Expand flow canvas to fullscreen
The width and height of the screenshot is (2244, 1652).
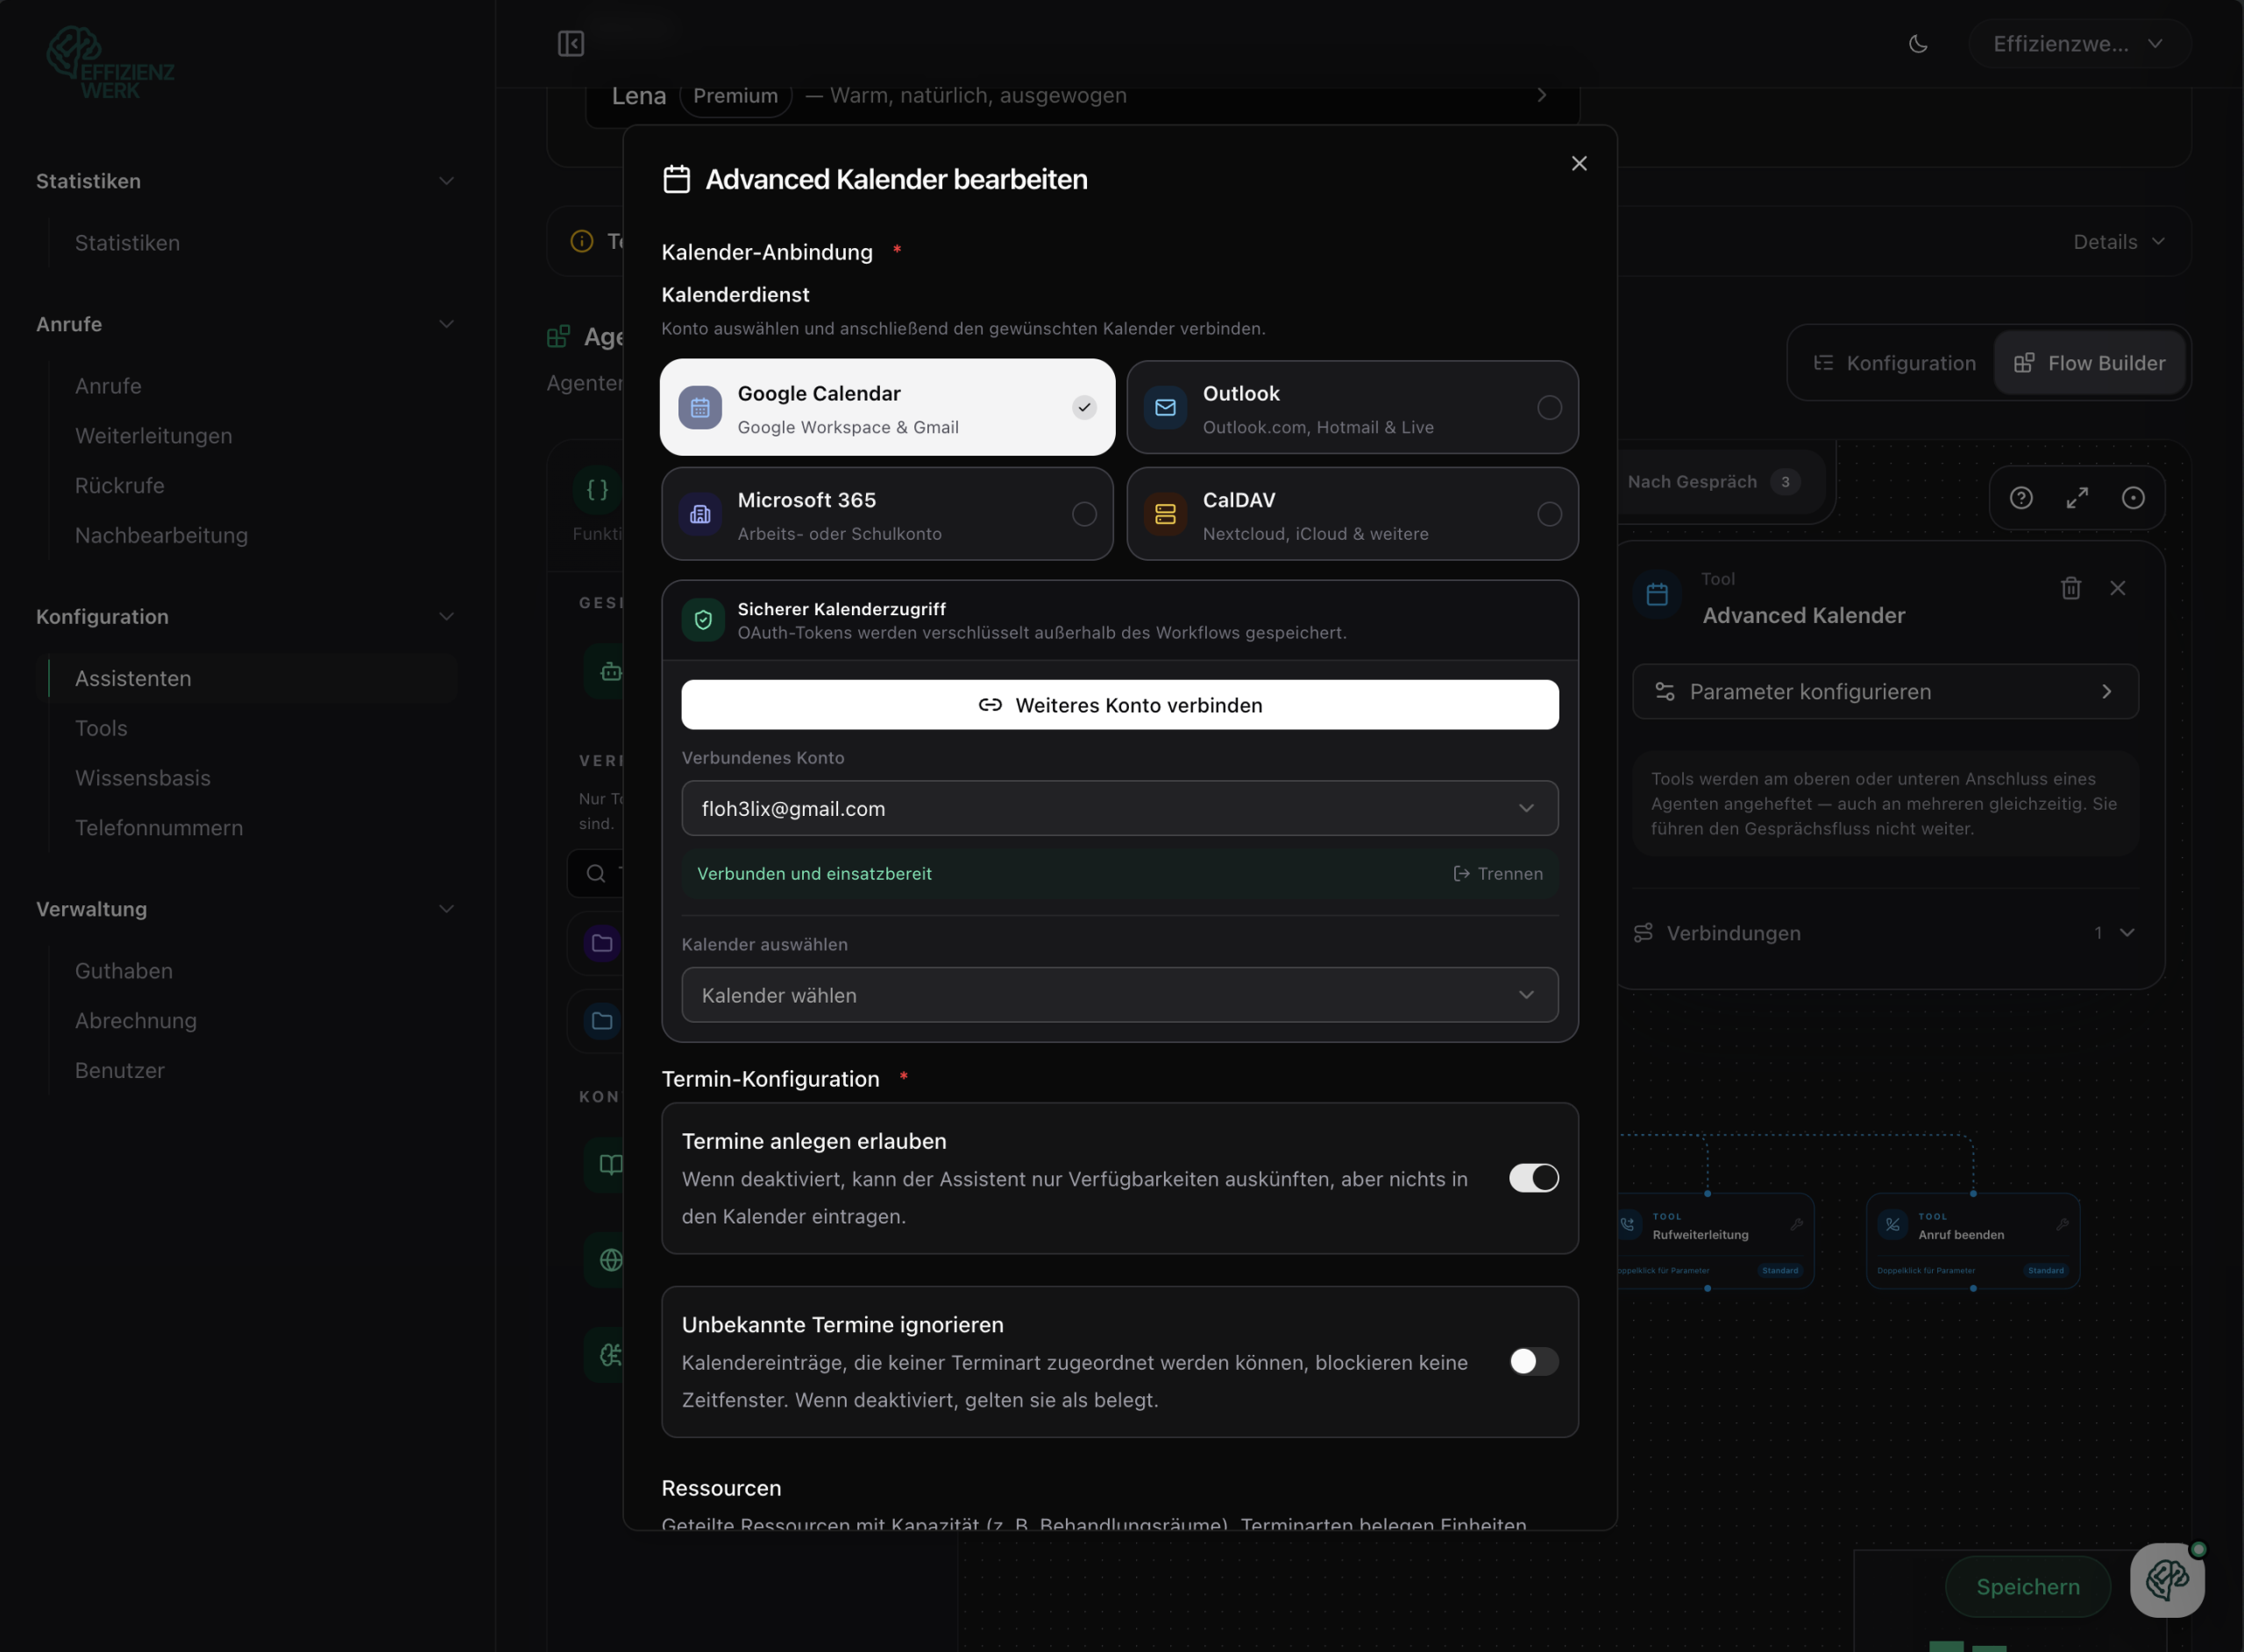2077,498
